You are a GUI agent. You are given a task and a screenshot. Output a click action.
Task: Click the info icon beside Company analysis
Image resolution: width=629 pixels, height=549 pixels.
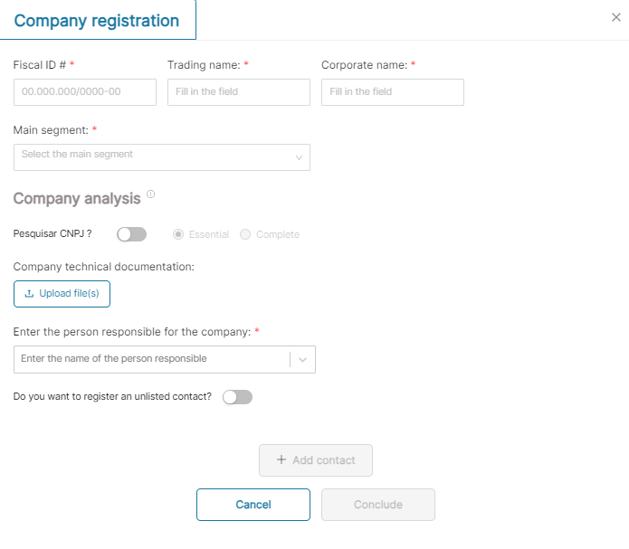click(151, 194)
